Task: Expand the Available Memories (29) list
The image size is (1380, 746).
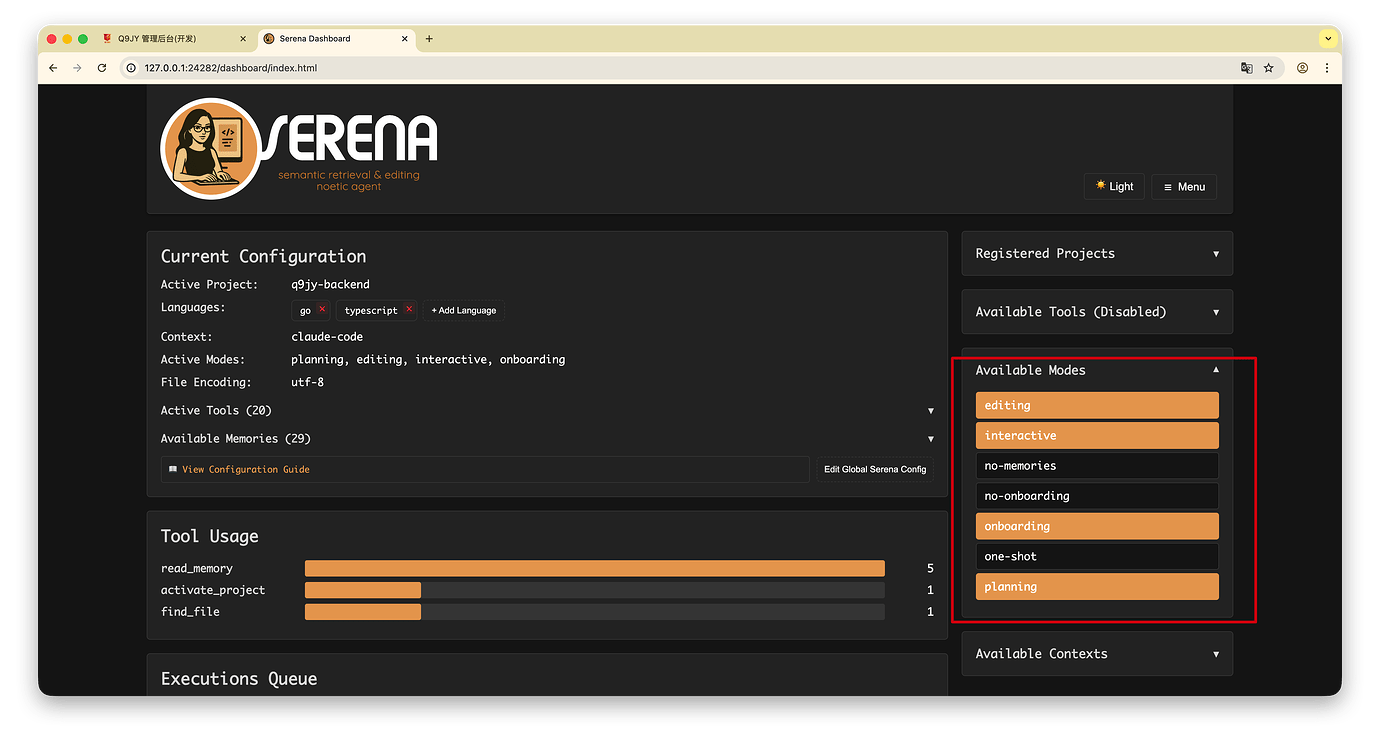Action: [547, 438]
